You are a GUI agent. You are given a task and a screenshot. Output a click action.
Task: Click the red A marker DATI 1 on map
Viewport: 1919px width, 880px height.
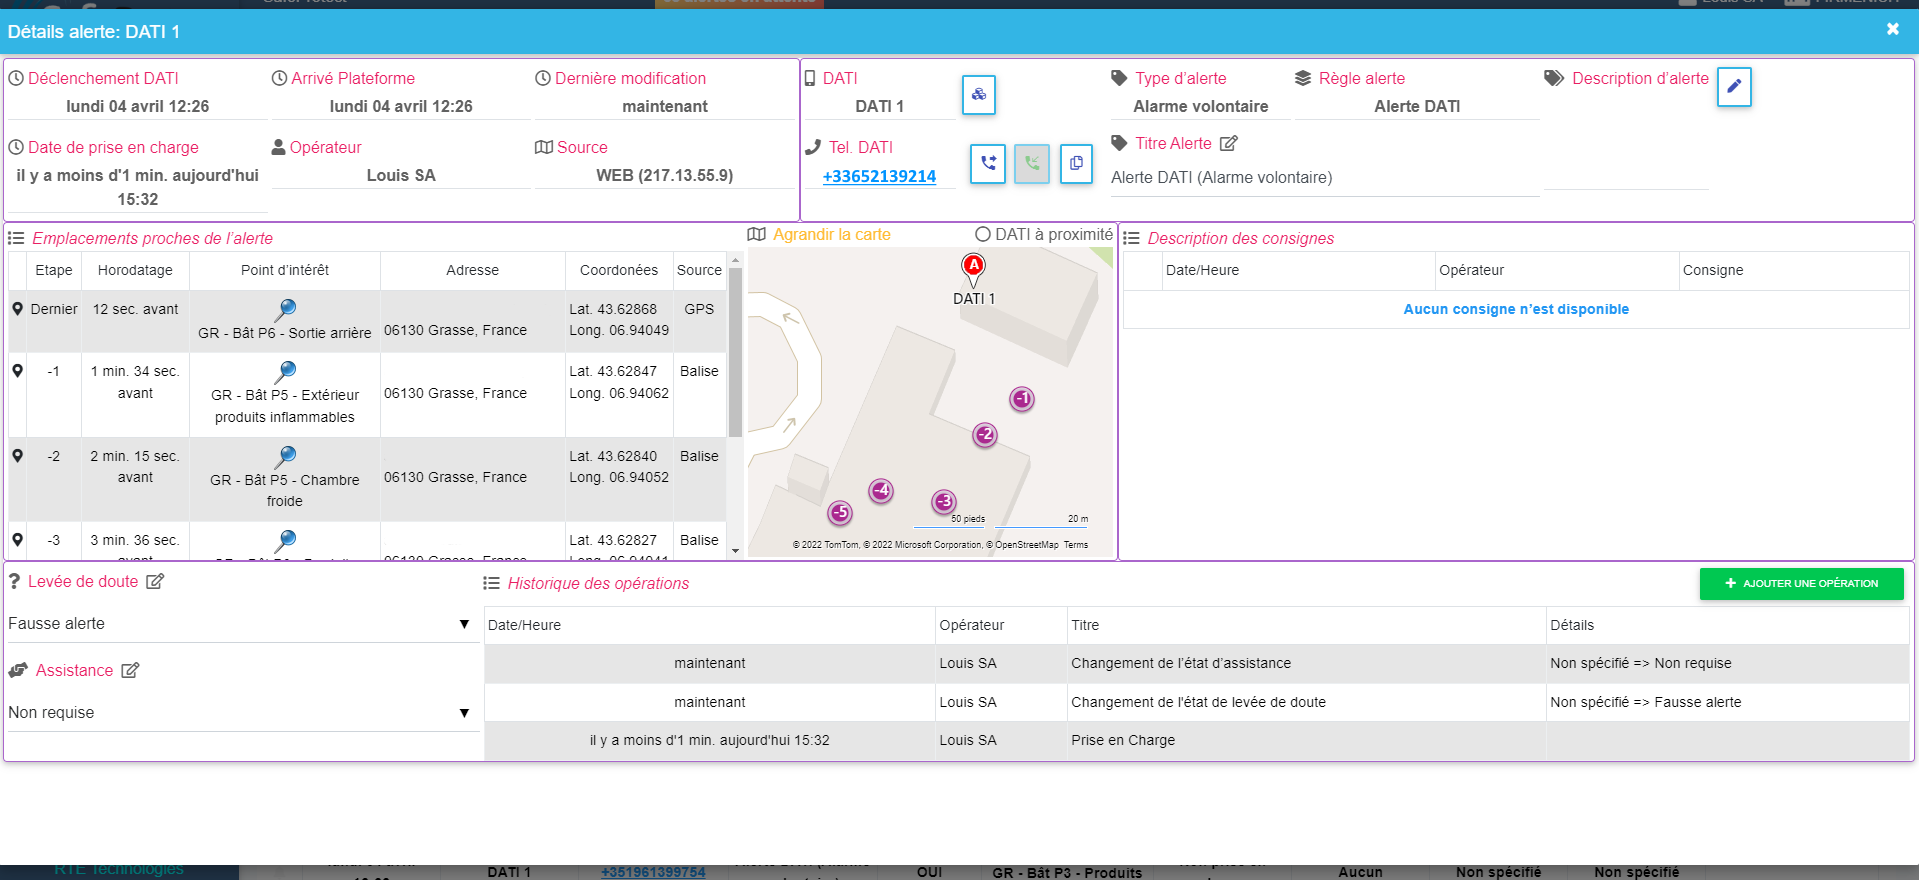point(973,267)
